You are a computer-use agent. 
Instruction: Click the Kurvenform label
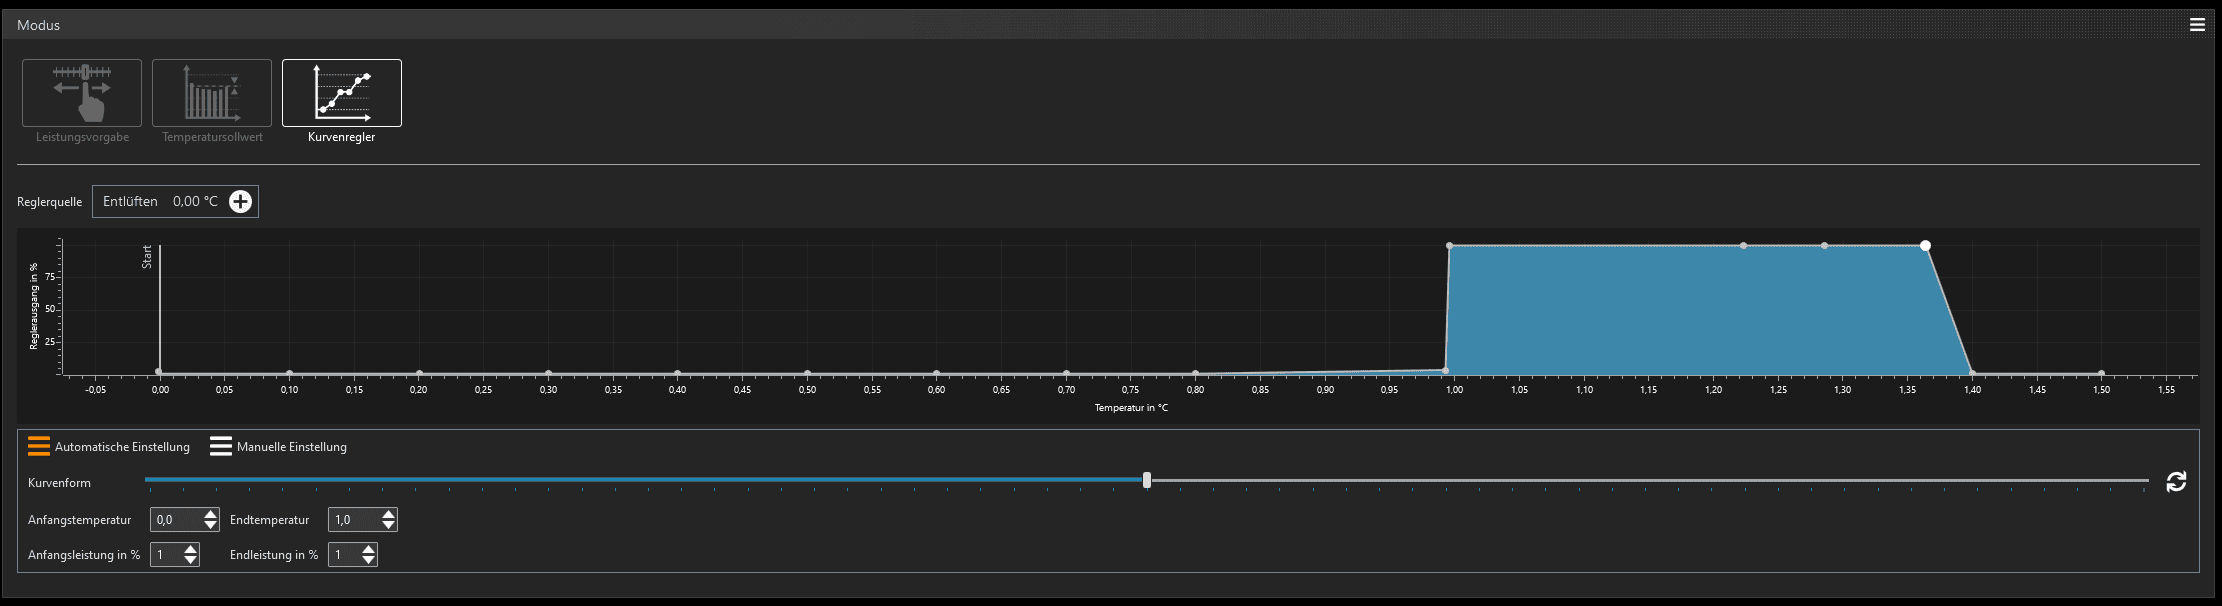tap(60, 483)
